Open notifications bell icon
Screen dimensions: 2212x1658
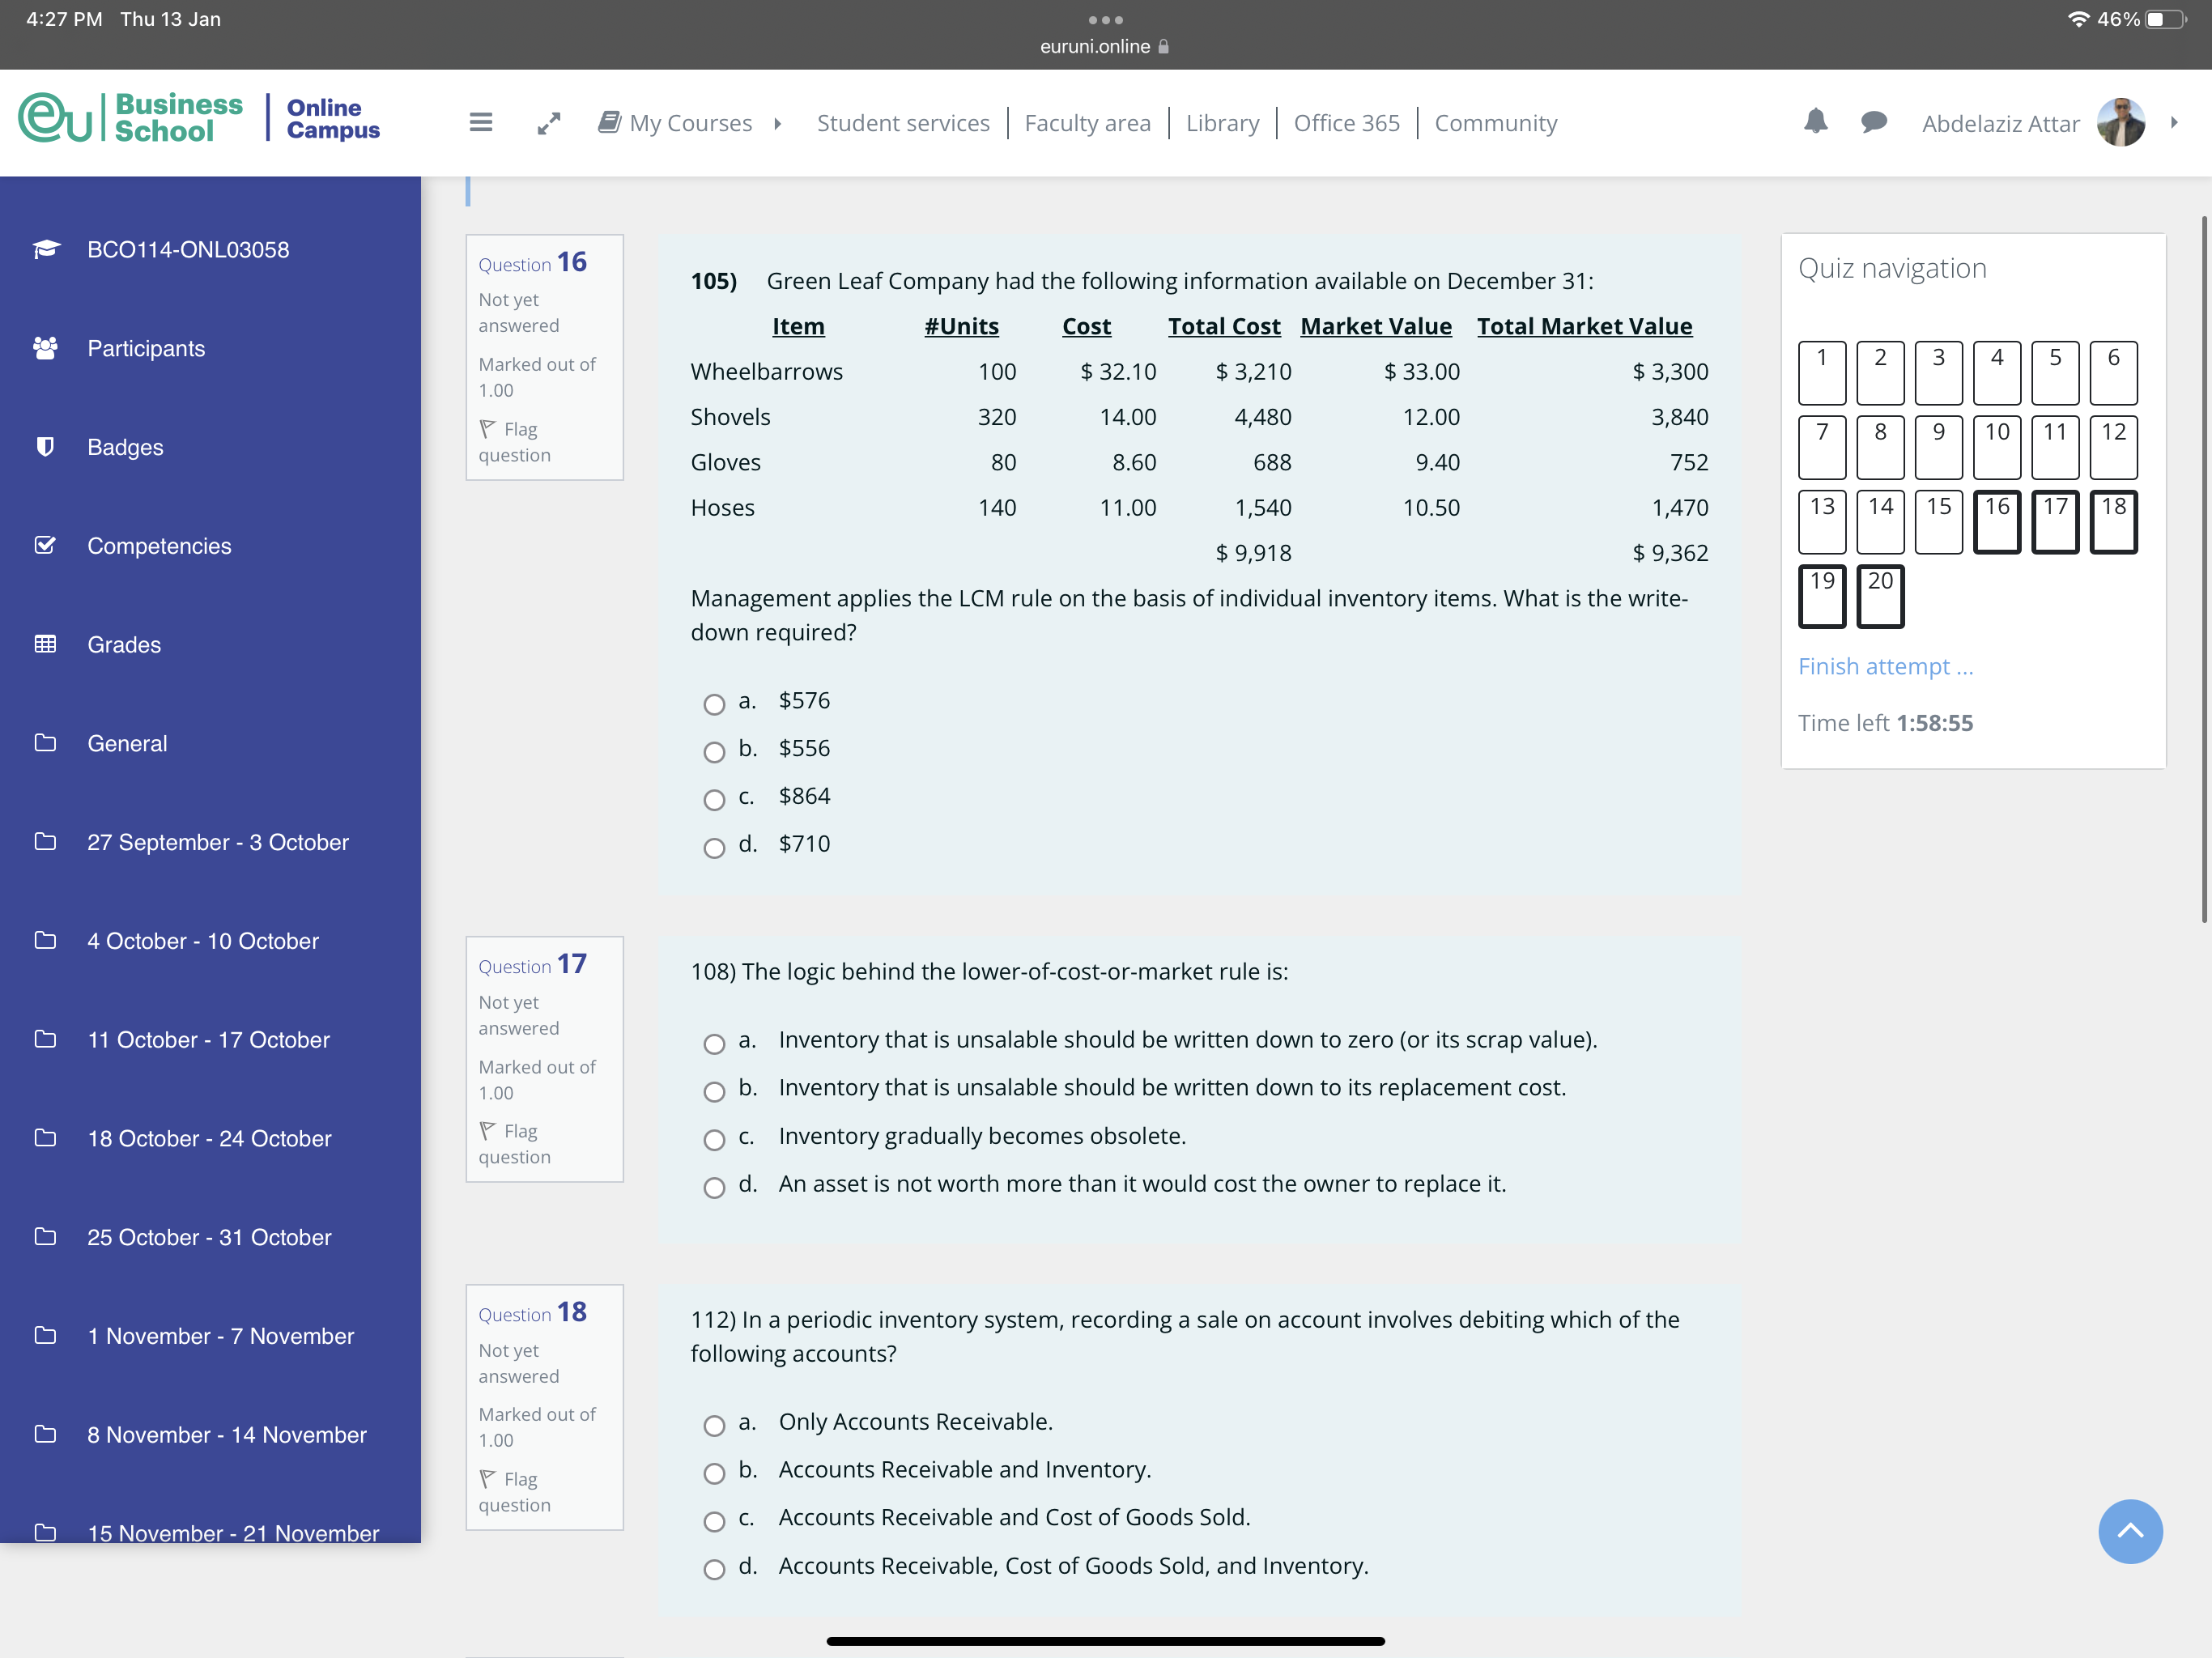1815,122
